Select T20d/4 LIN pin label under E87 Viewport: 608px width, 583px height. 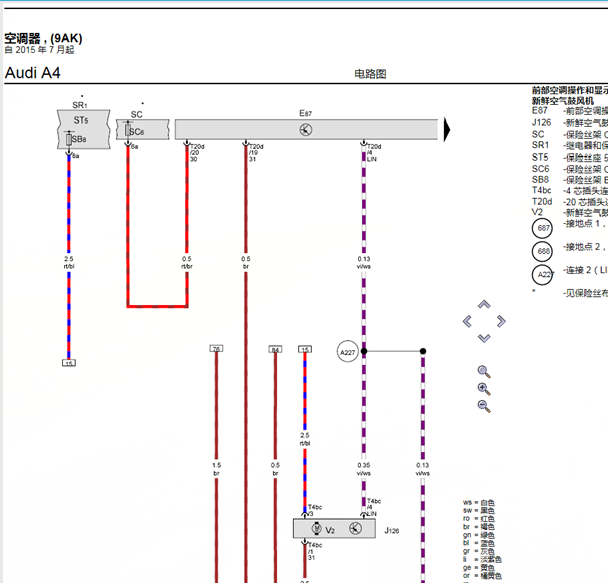(x=374, y=153)
